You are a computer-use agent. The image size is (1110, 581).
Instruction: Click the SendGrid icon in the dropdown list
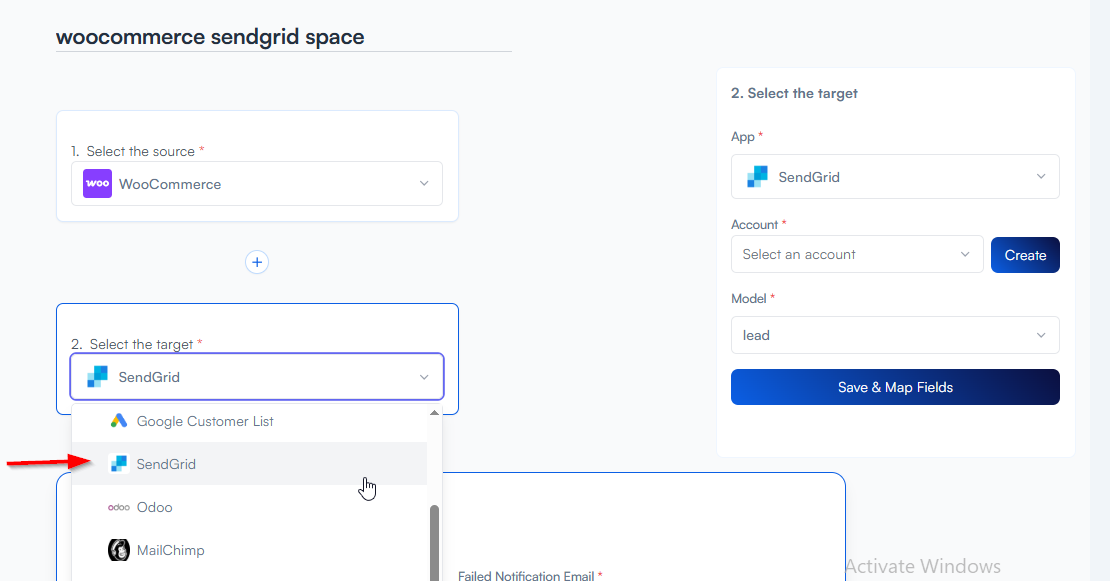point(119,464)
